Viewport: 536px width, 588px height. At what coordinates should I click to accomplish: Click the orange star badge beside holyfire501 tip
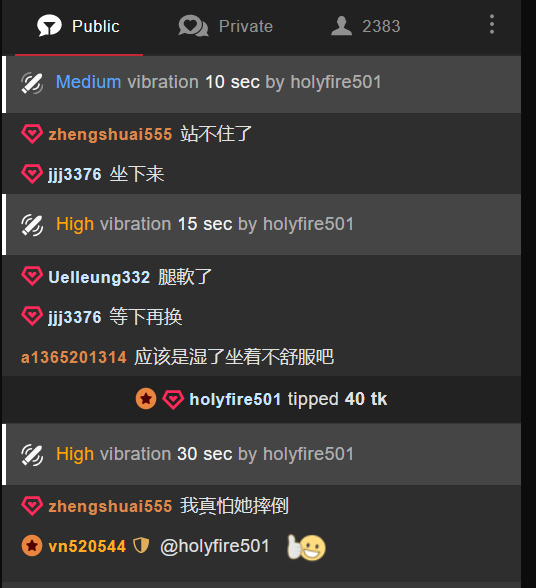point(146,399)
